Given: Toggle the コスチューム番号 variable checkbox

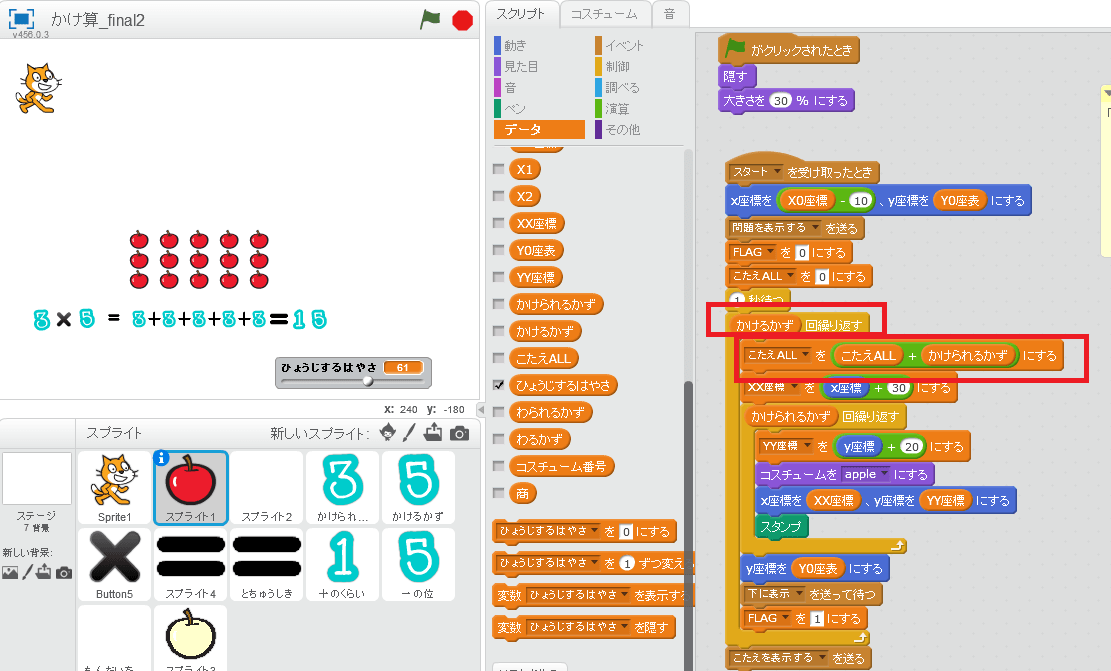Looking at the screenshot, I should (x=499, y=466).
